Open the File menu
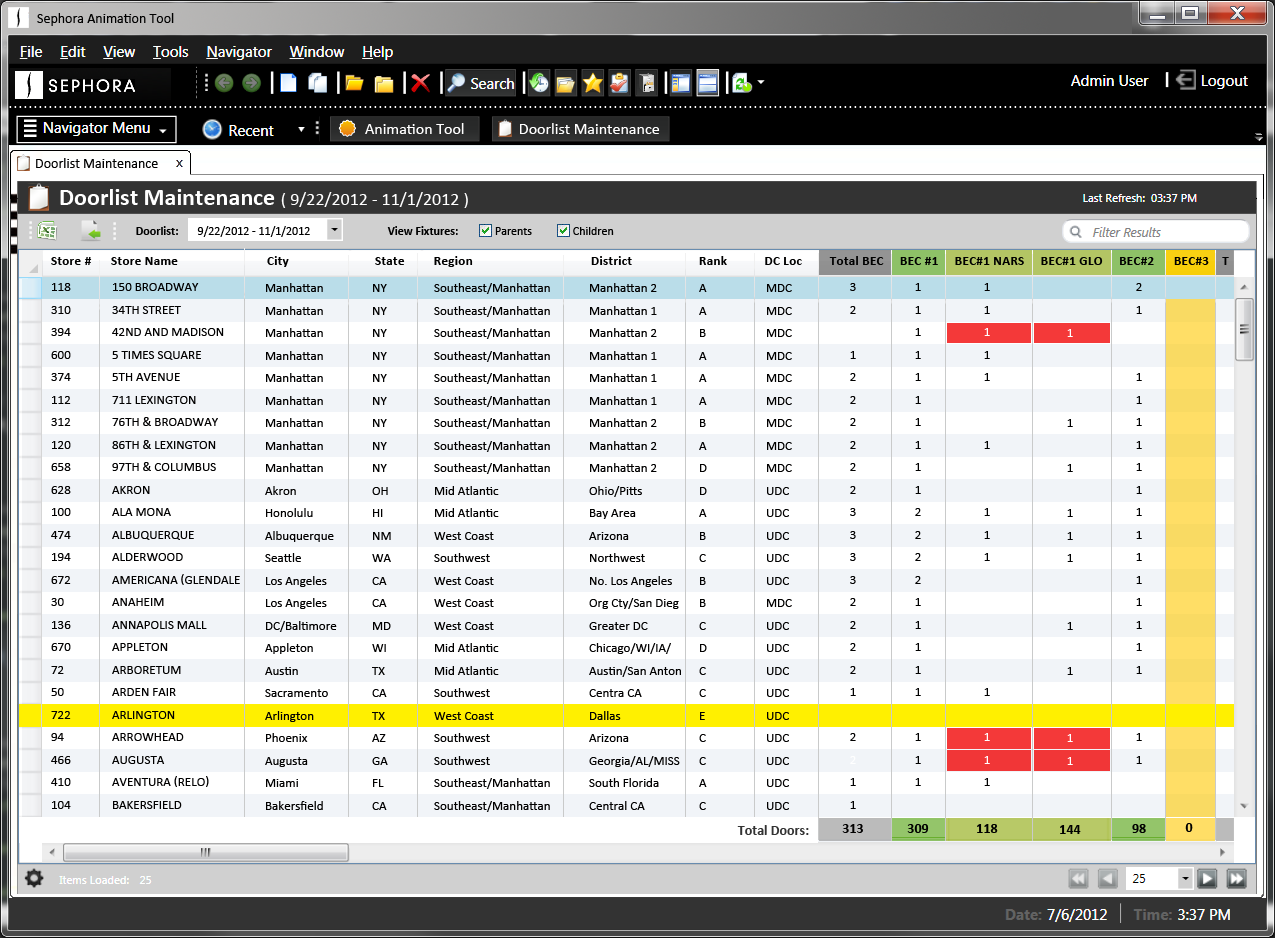The width and height of the screenshot is (1275, 938). tap(31, 52)
